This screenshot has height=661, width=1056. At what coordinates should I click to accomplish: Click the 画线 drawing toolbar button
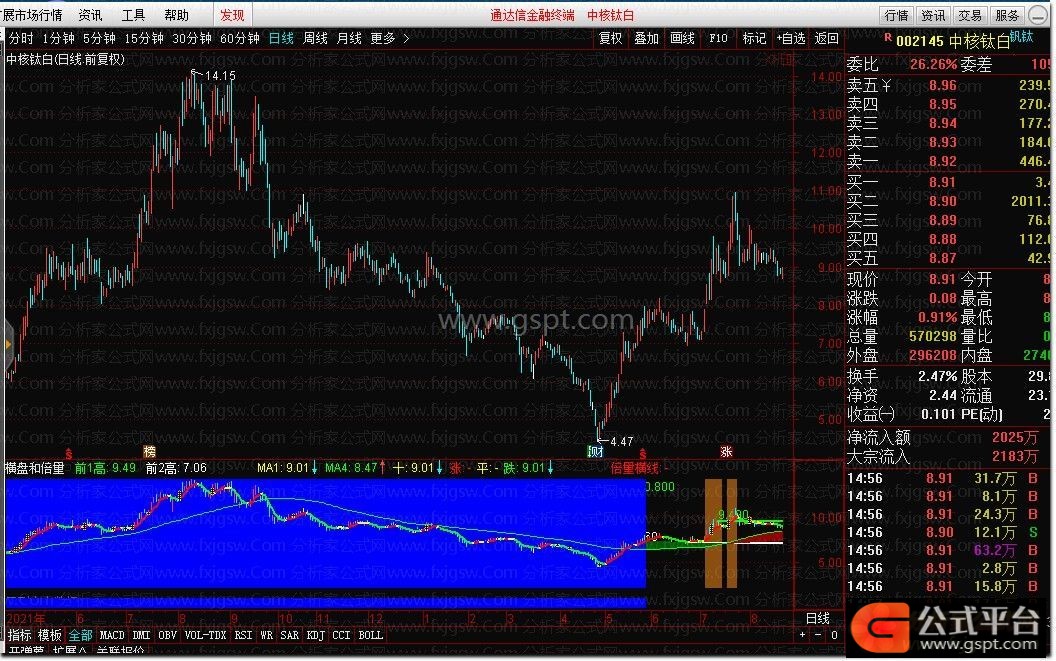point(682,38)
